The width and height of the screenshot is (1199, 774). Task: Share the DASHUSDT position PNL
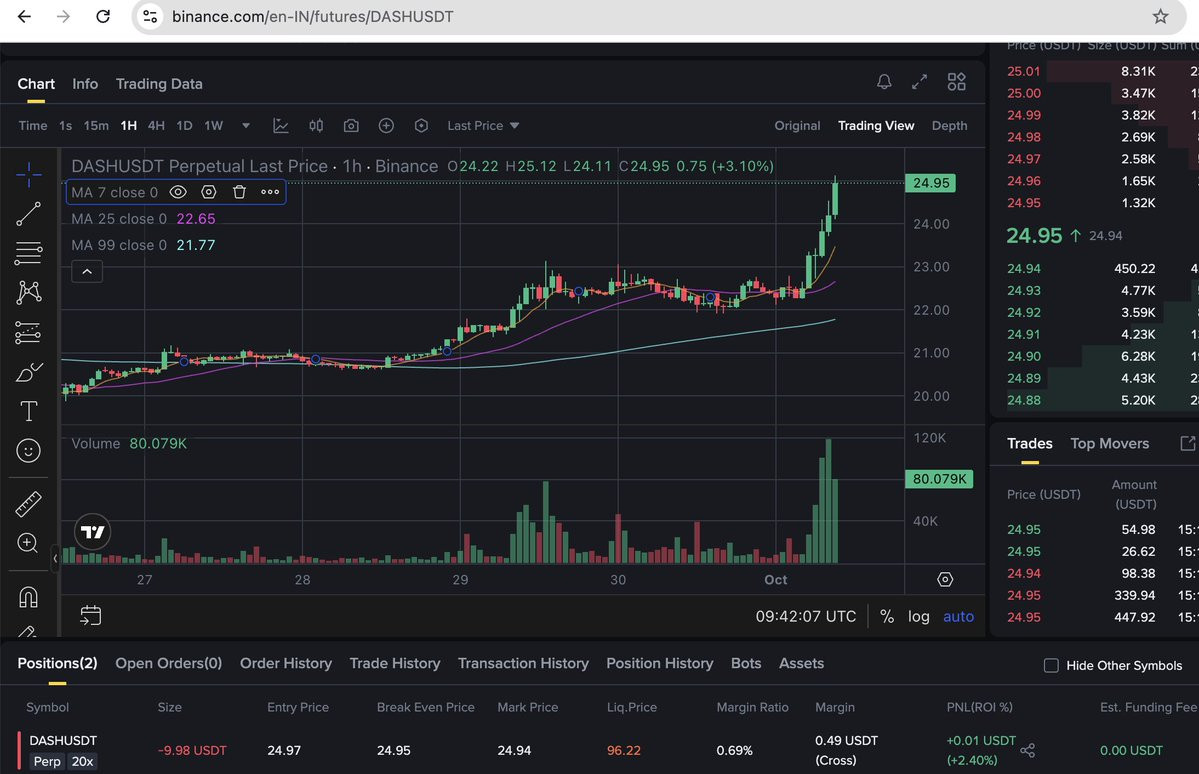tap(1028, 750)
